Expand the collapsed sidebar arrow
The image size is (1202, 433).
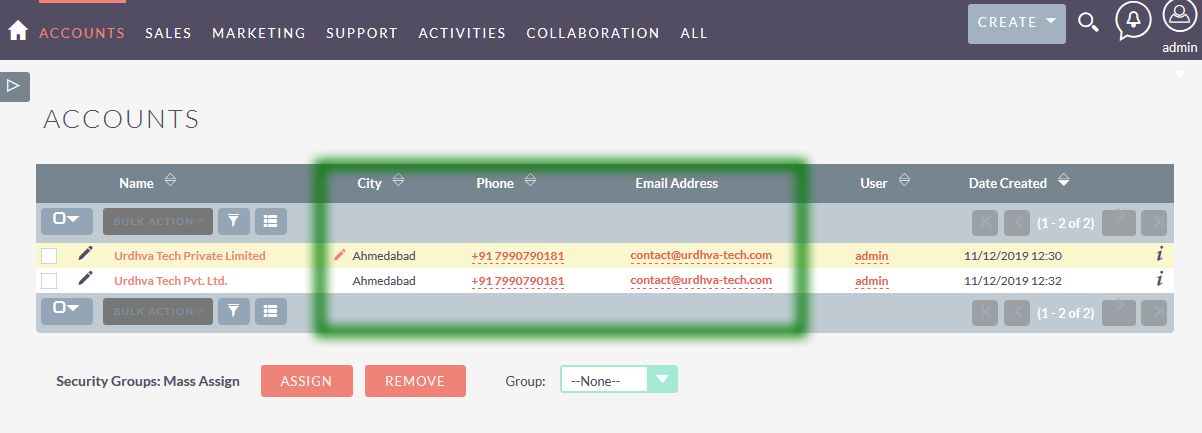pos(14,86)
